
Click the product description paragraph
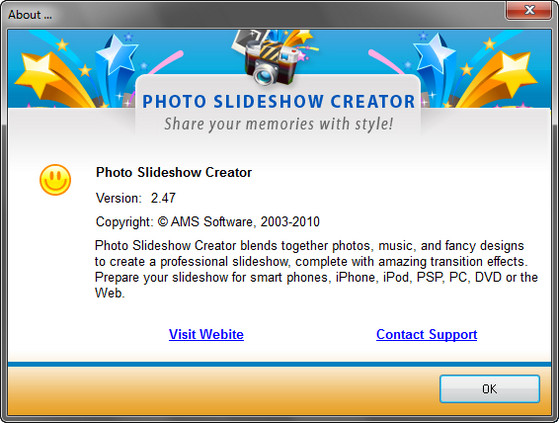pyautogui.click(x=316, y=269)
